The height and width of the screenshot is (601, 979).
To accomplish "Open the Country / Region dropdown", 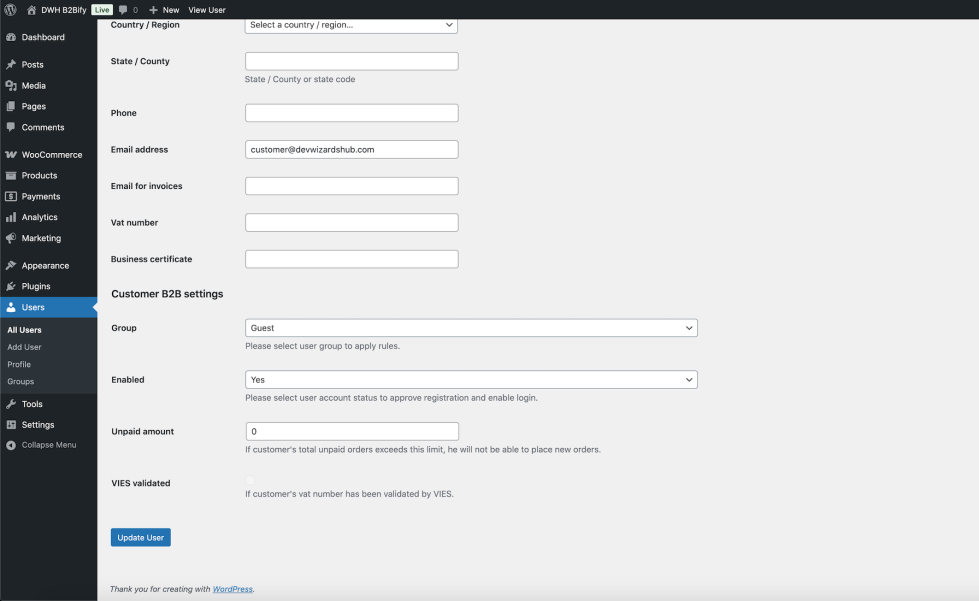I will pos(351,25).
